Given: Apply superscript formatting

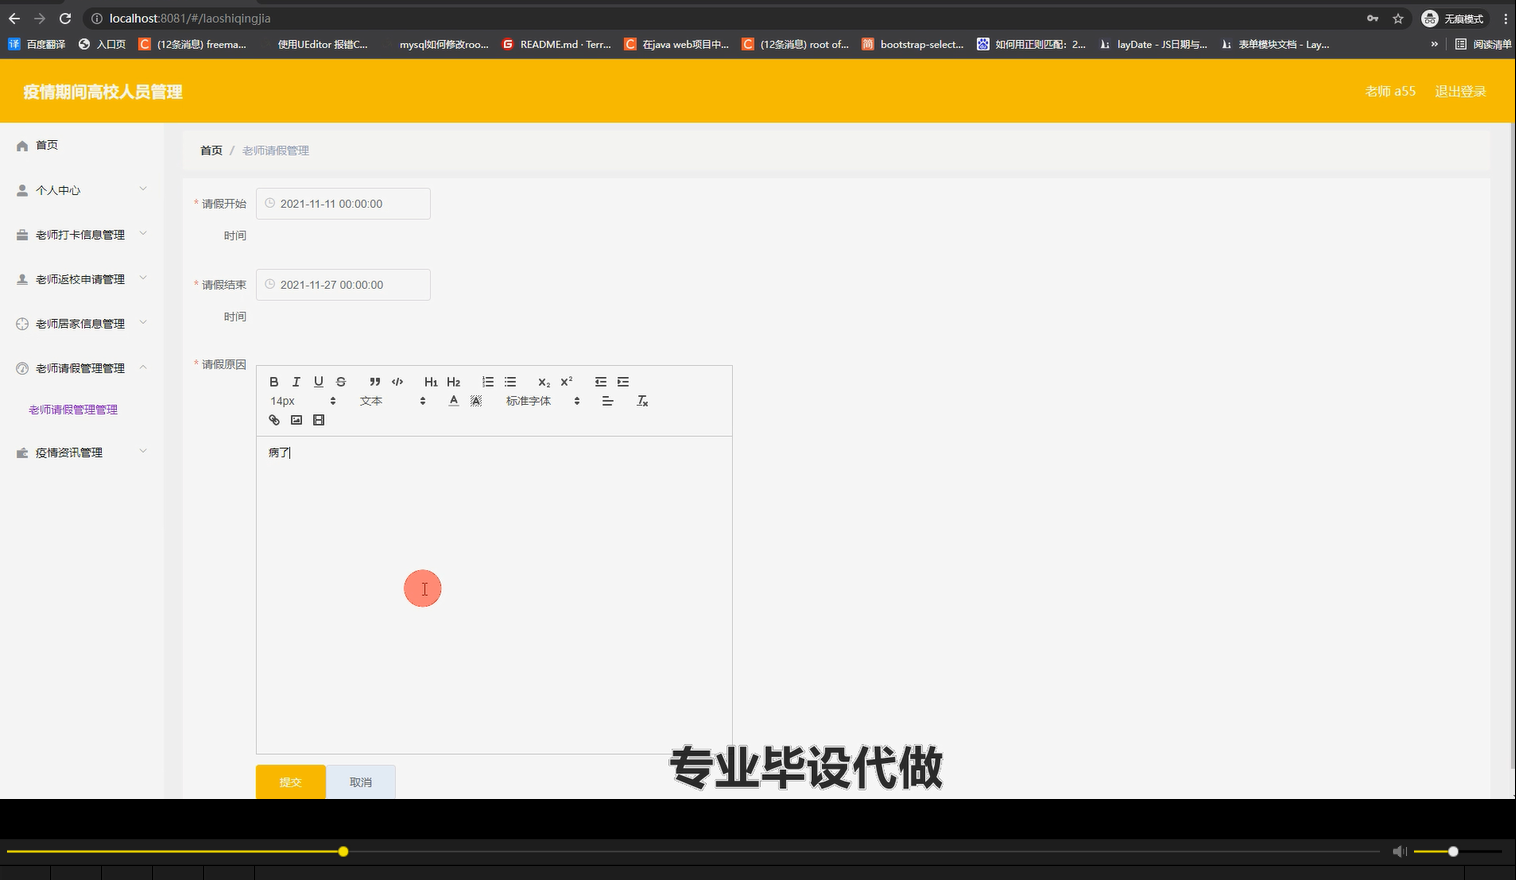Looking at the screenshot, I should [x=566, y=382].
